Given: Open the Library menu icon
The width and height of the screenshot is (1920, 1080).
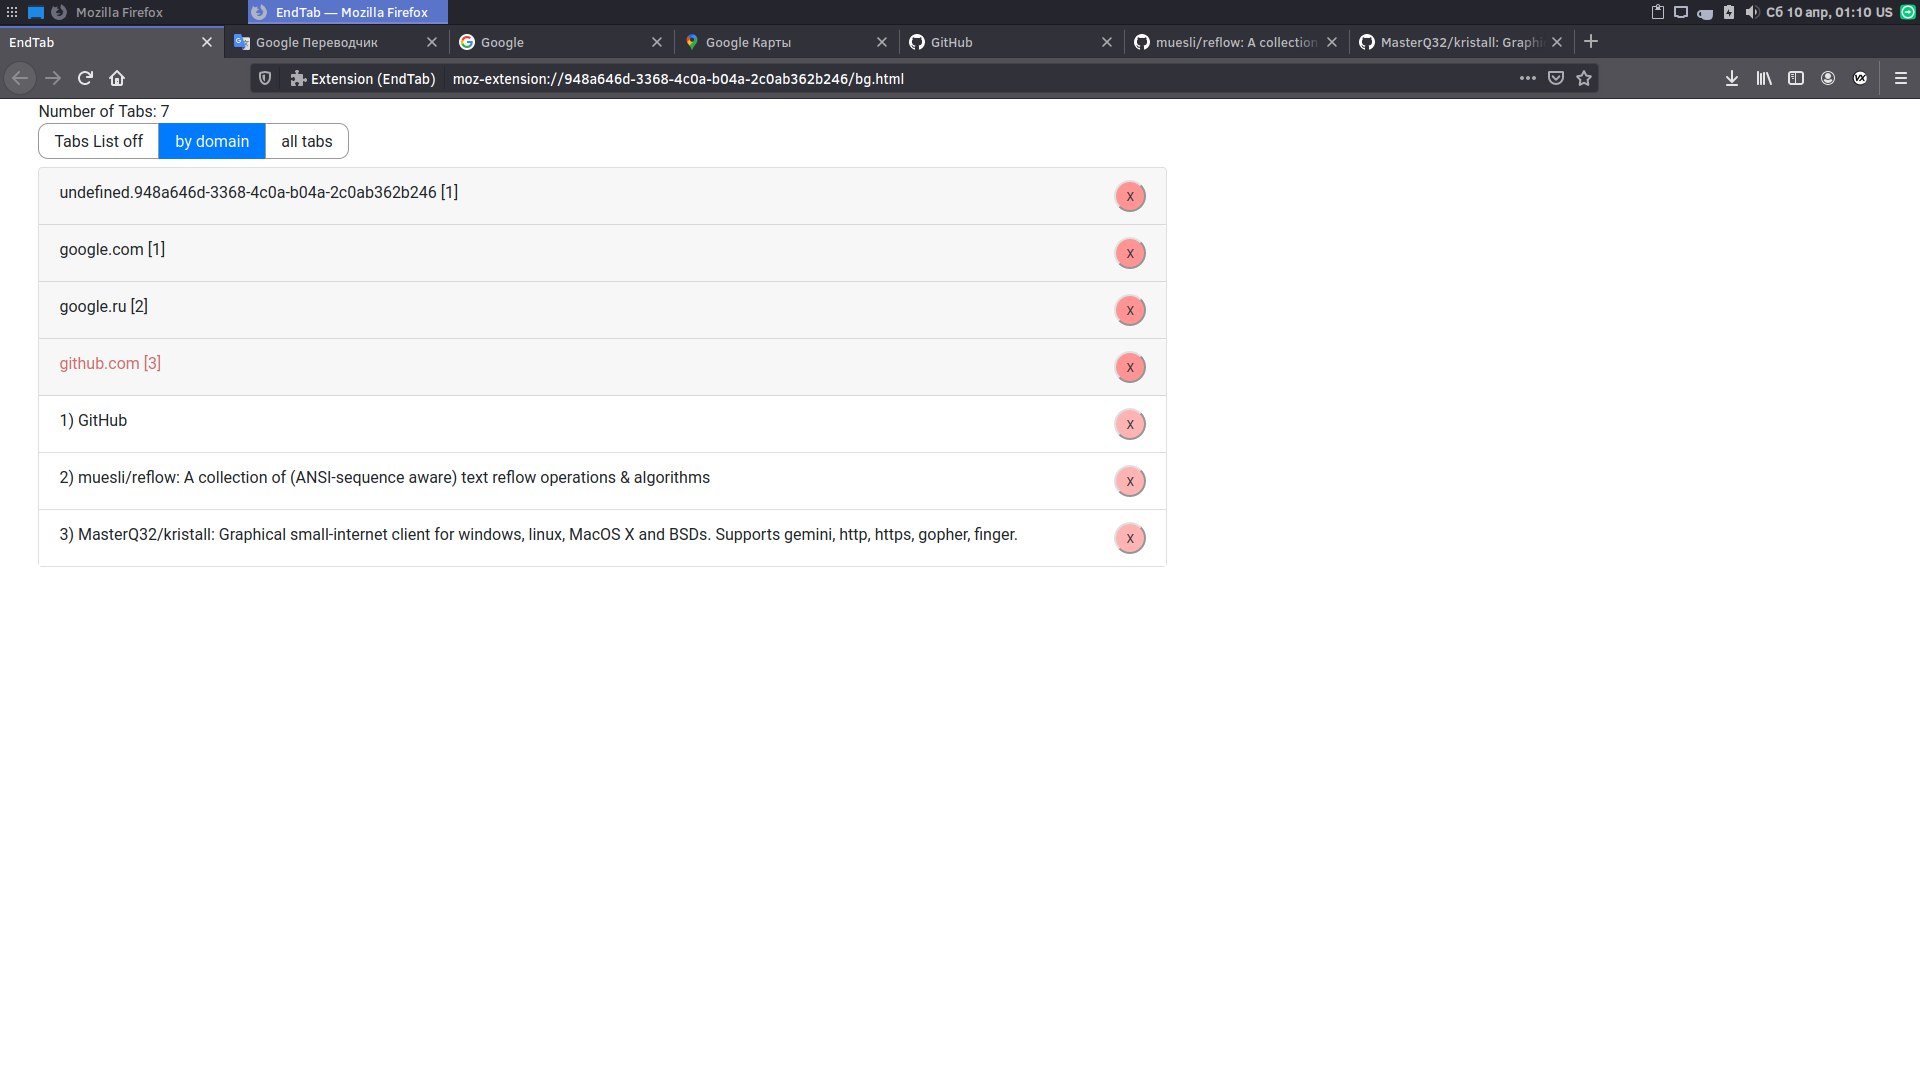Looking at the screenshot, I should [x=1764, y=78].
